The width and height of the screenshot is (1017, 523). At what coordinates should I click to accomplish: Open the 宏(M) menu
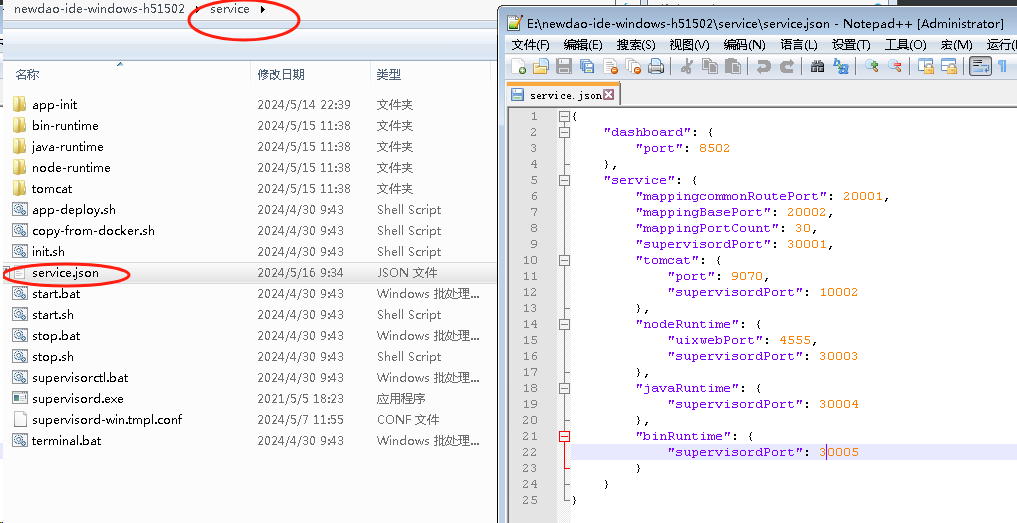click(x=957, y=45)
